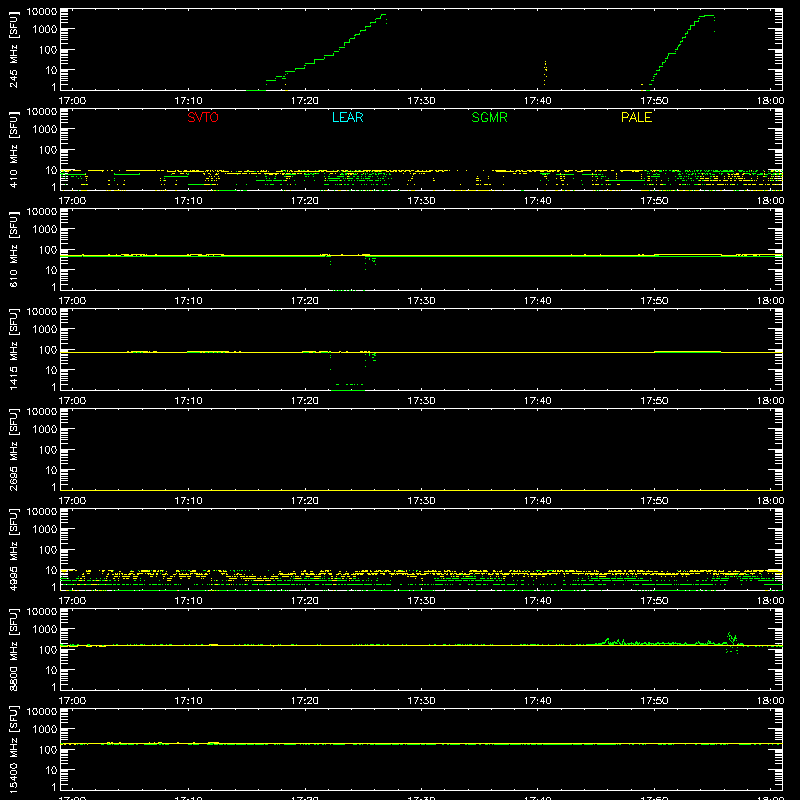Select the 410 MHz [SFU] axis label
Image resolution: width=800 pixels, height=800 pixels.
click(x=13, y=150)
